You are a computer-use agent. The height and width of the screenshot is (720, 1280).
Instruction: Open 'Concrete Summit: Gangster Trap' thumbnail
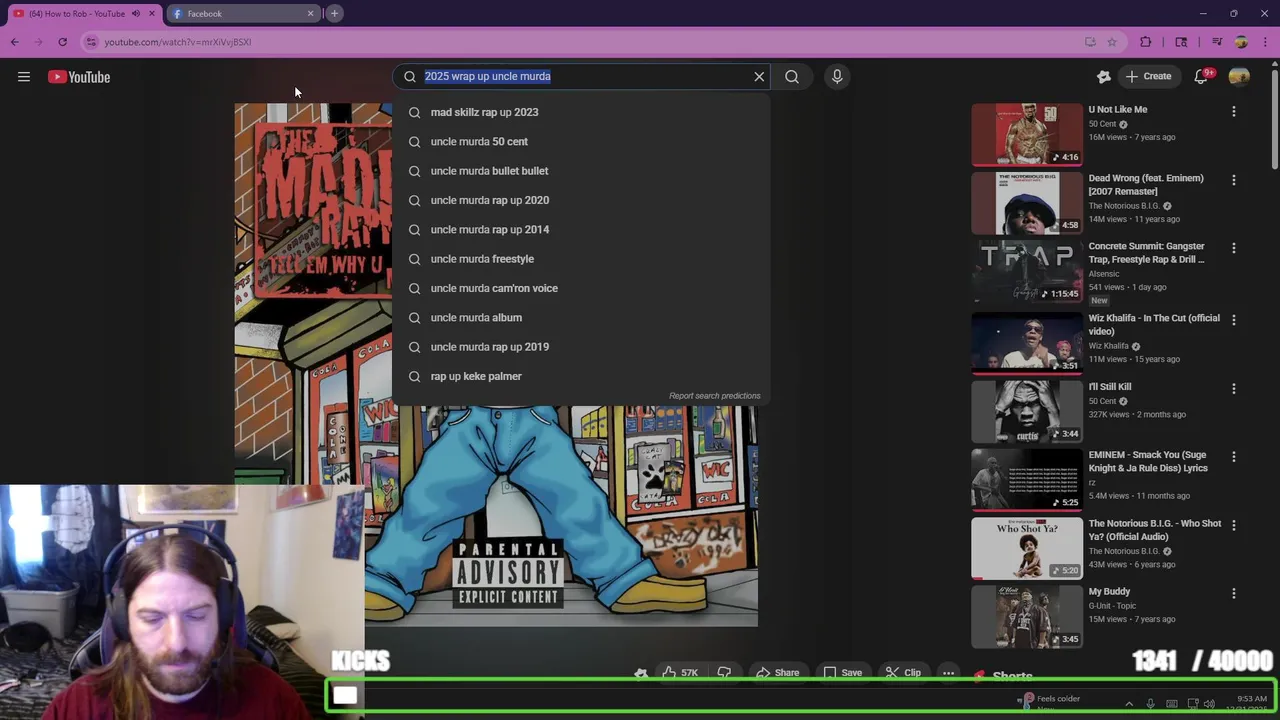pyautogui.click(x=1027, y=271)
